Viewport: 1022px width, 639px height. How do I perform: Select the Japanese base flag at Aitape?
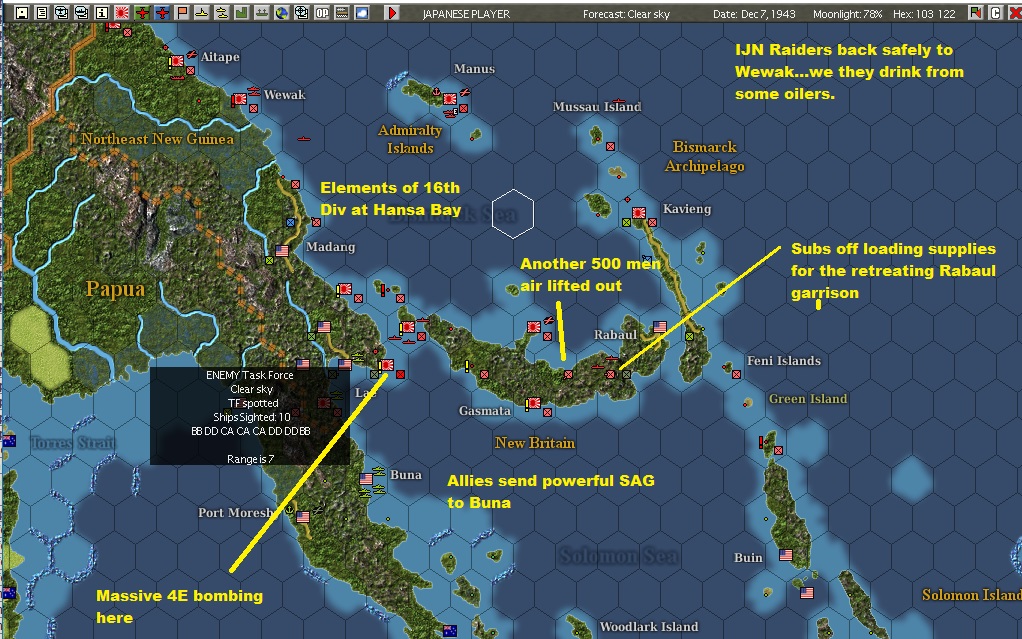[x=177, y=62]
